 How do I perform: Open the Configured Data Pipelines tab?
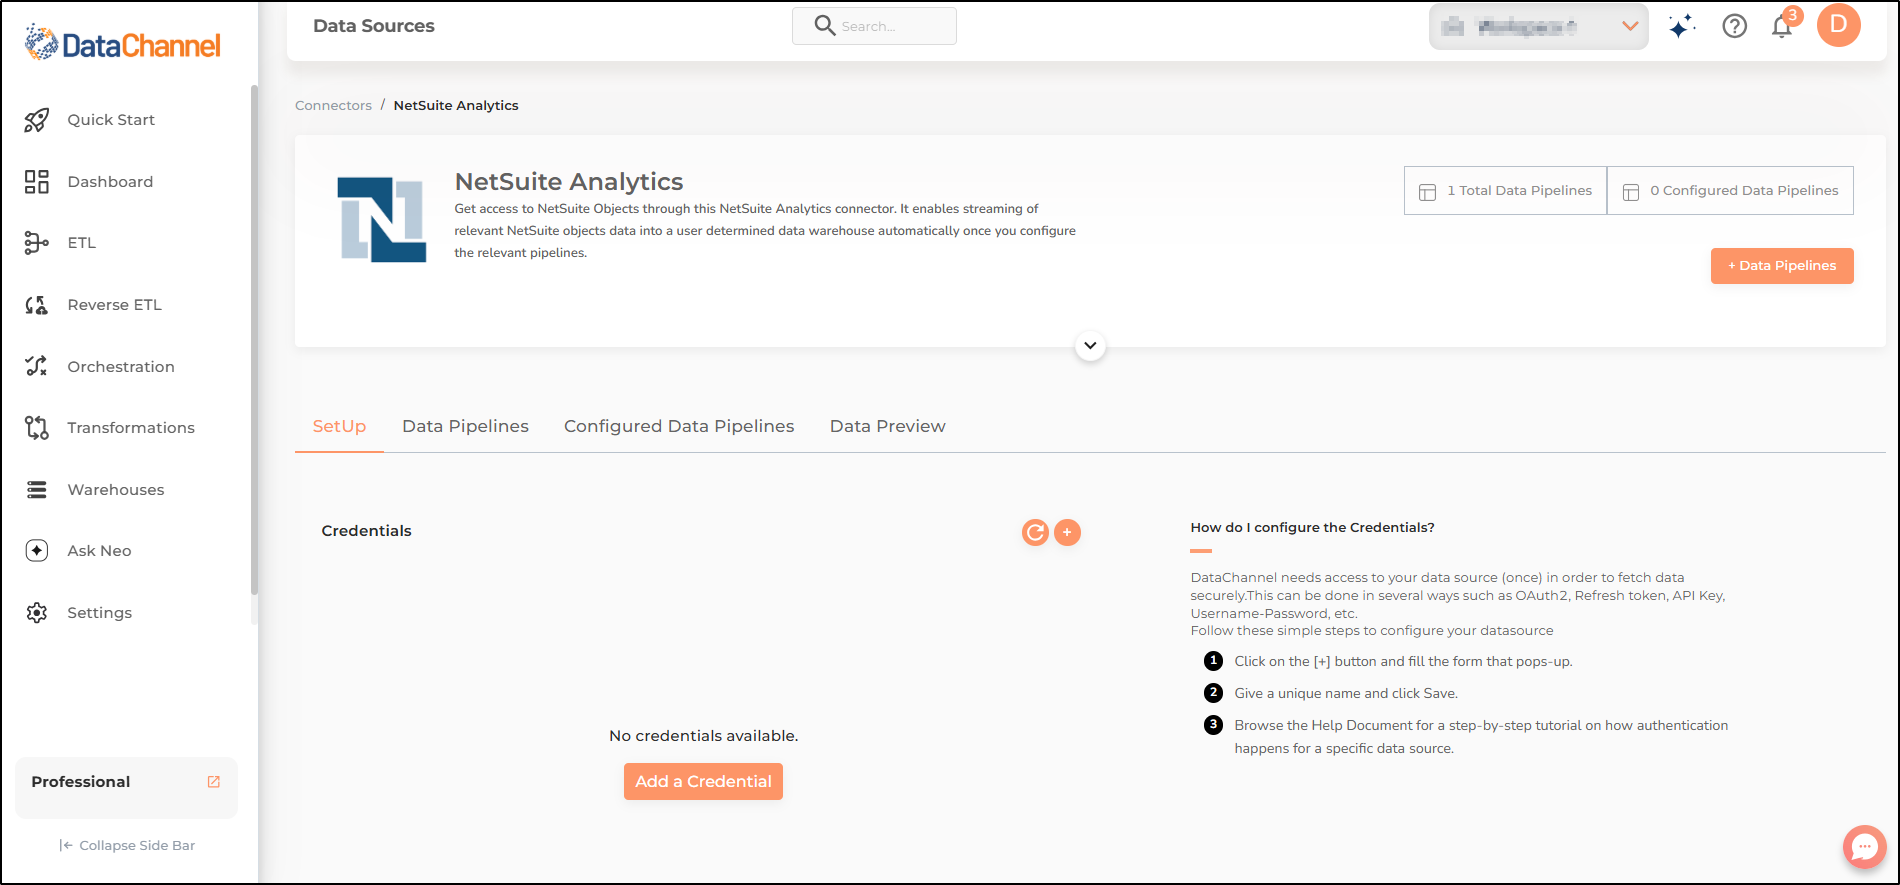pyautogui.click(x=679, y=427)
